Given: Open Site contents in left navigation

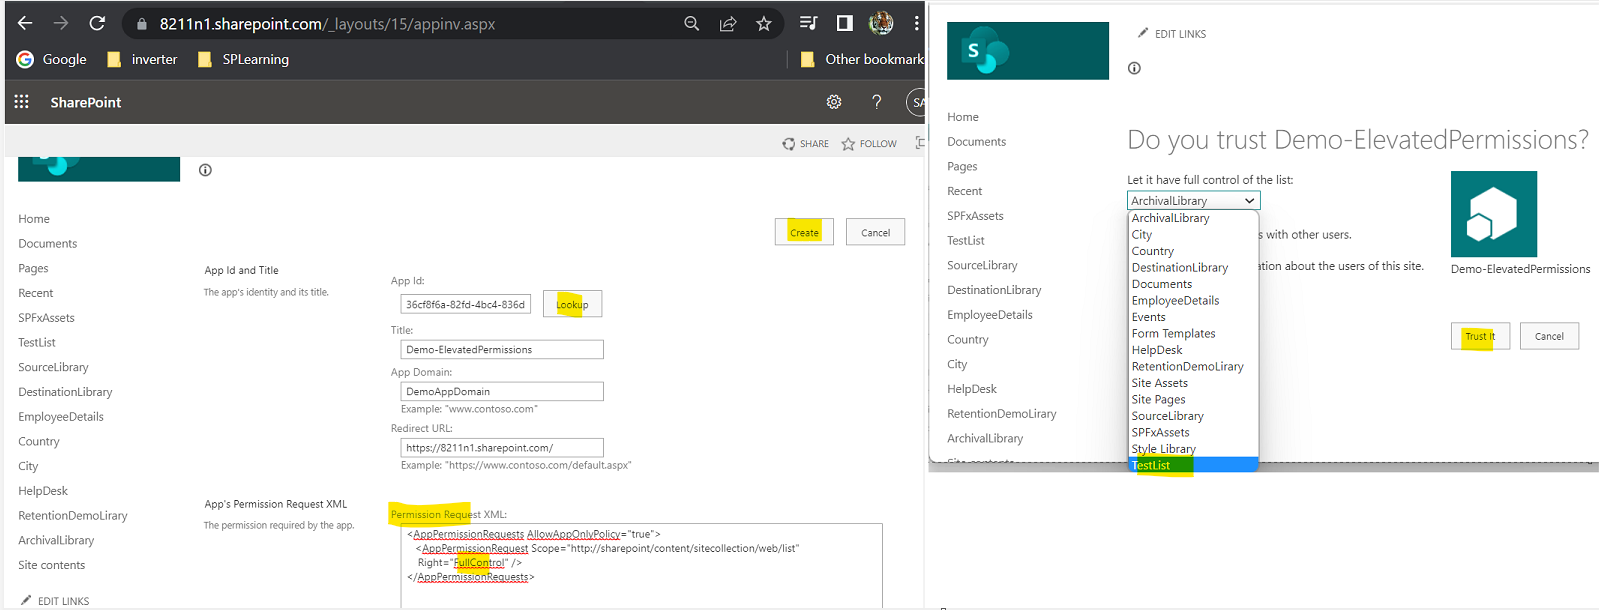Looking at the screenshot, I should click(51, 565).
